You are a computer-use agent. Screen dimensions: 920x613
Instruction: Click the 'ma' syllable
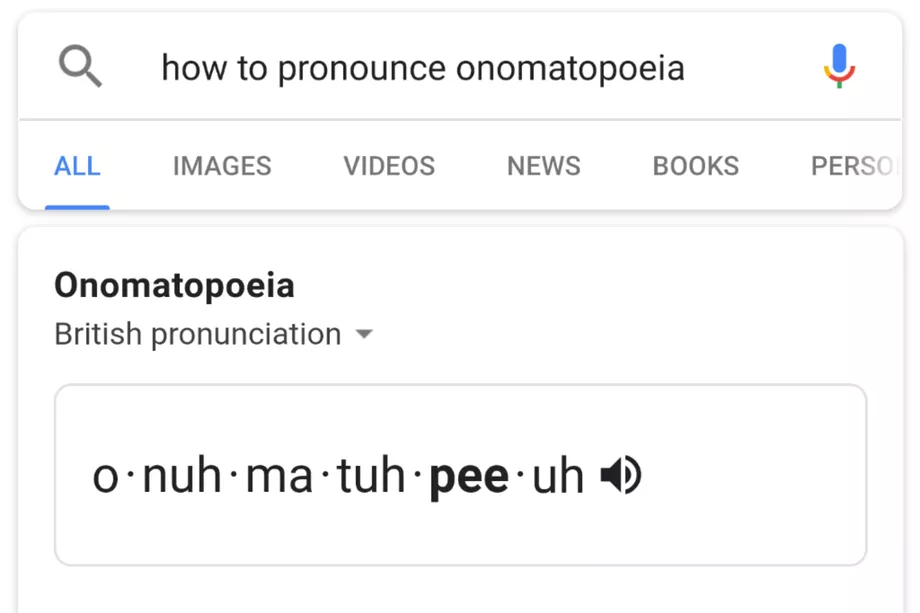[280, 477]
